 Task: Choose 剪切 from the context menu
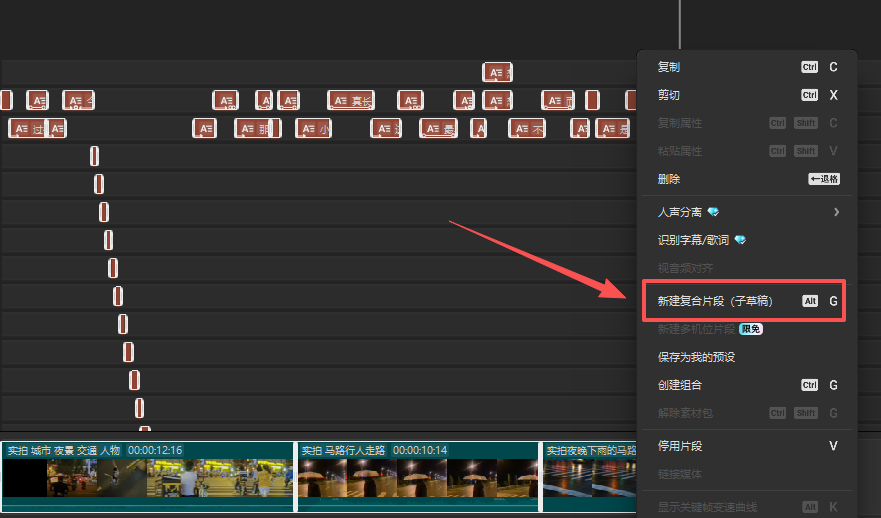[669, 95]
